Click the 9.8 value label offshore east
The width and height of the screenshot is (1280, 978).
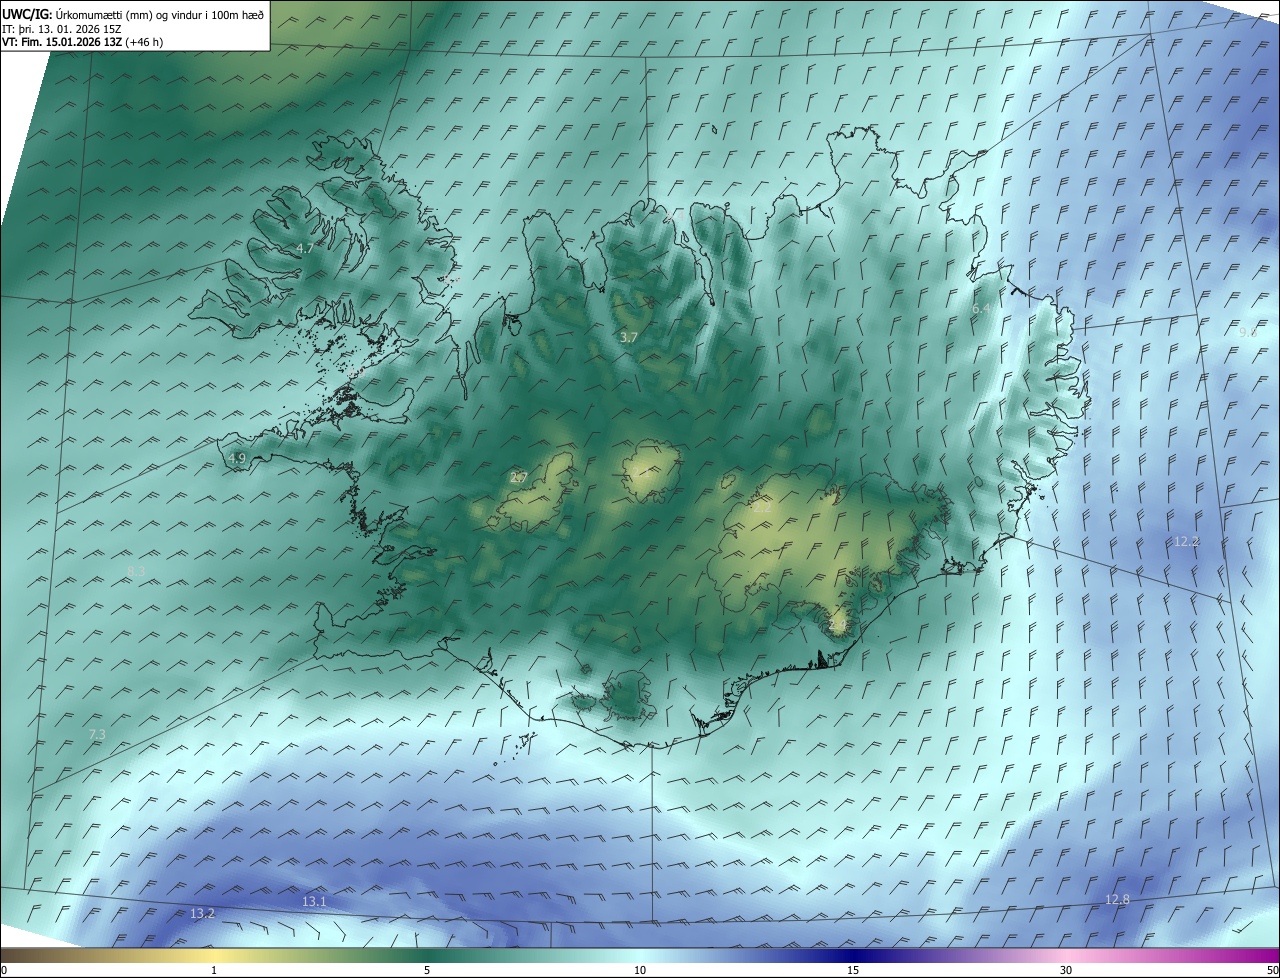pyautogui.click(x=1248, y=332)
